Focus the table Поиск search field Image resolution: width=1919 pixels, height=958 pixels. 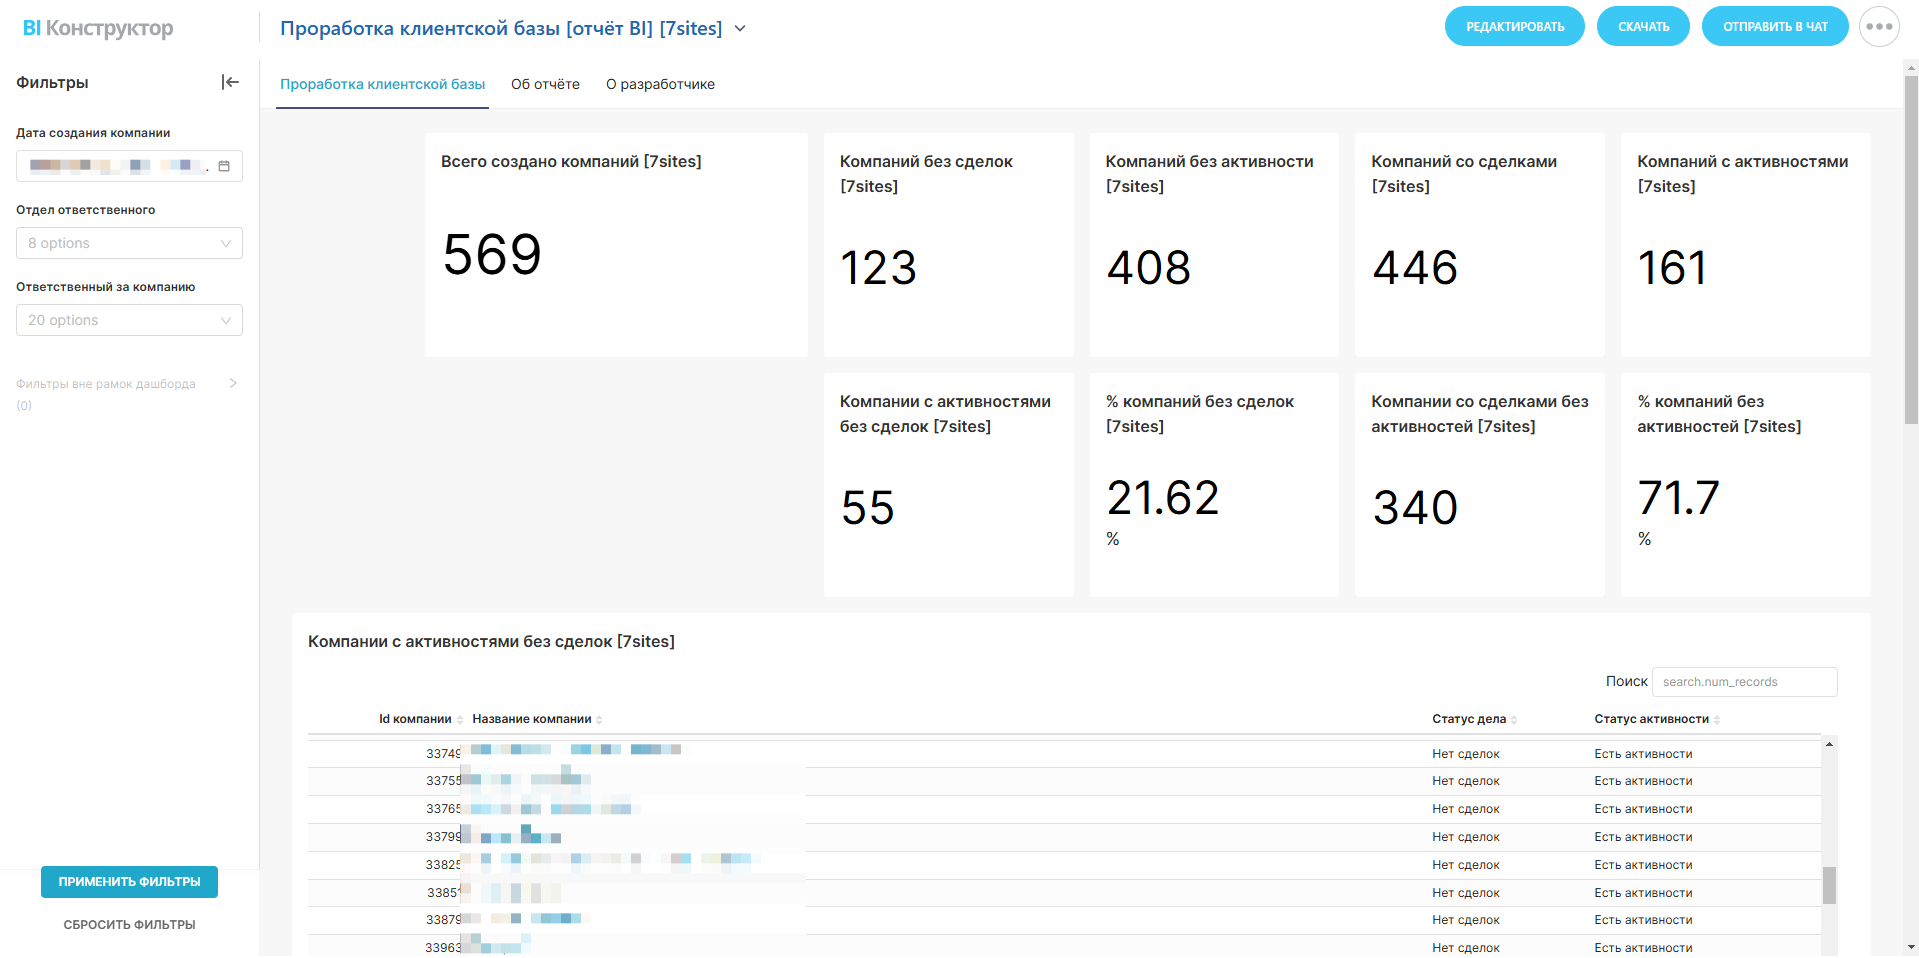(x=1744, y=682)
